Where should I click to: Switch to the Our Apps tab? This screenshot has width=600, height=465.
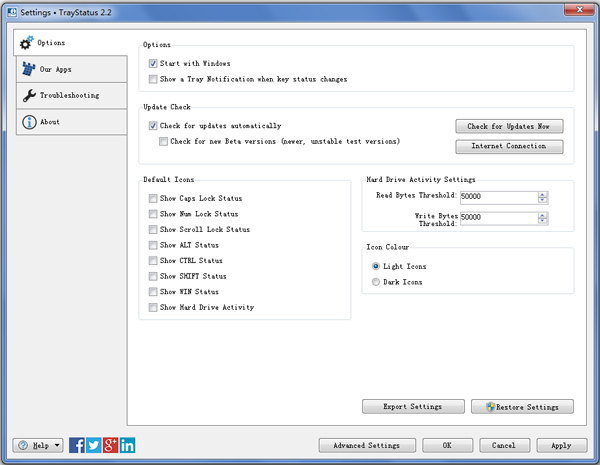click(x=72, y=69)
